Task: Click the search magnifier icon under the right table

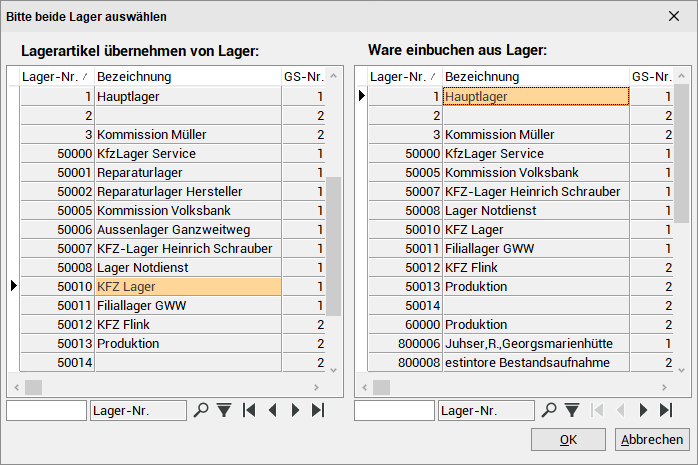Action: pos(549,410)
